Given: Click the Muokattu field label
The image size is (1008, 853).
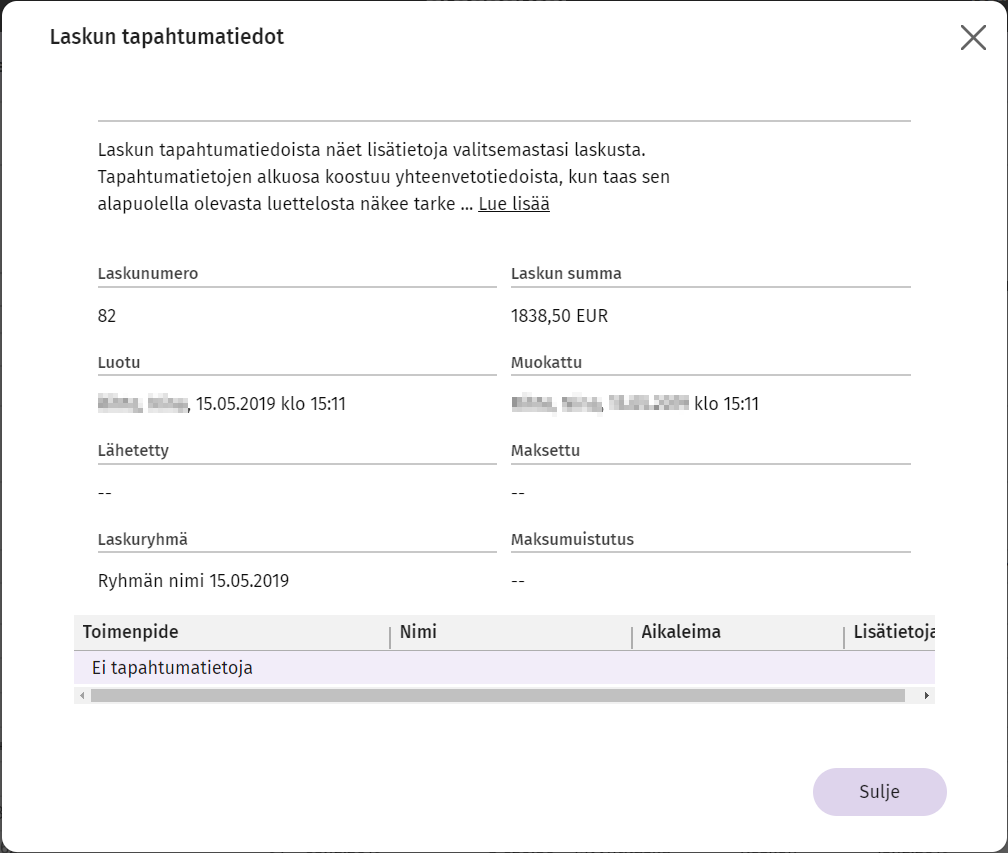Looking at the screenshot, I should click(546, 362).
